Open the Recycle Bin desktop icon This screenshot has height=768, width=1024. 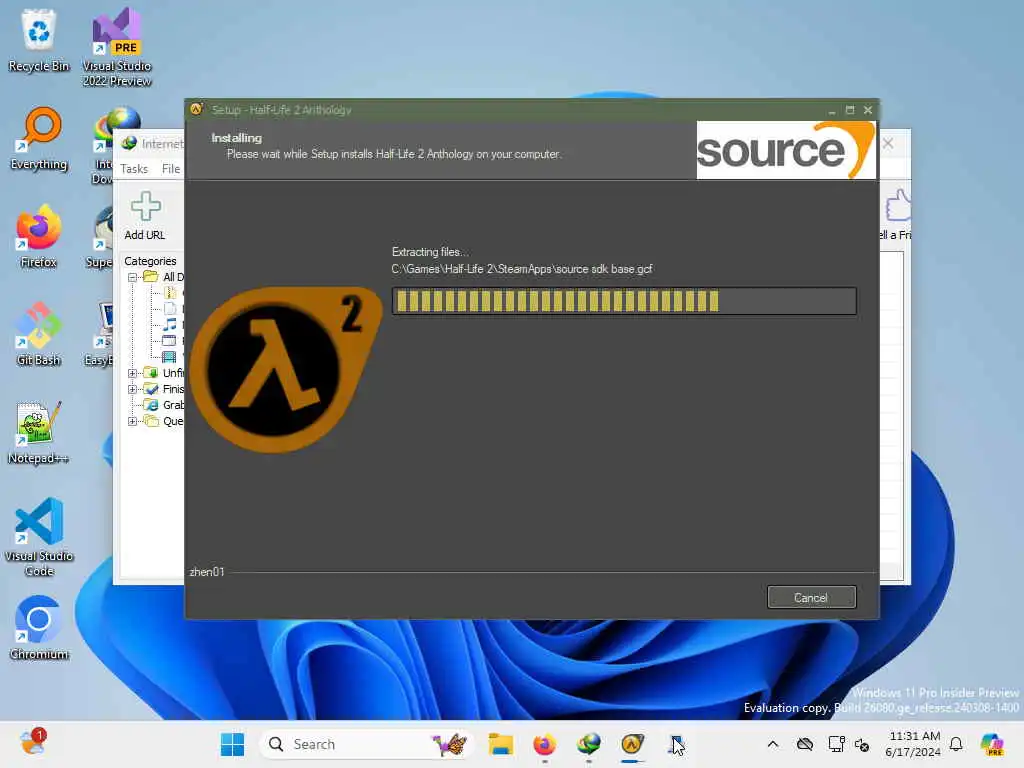[39, 40]
